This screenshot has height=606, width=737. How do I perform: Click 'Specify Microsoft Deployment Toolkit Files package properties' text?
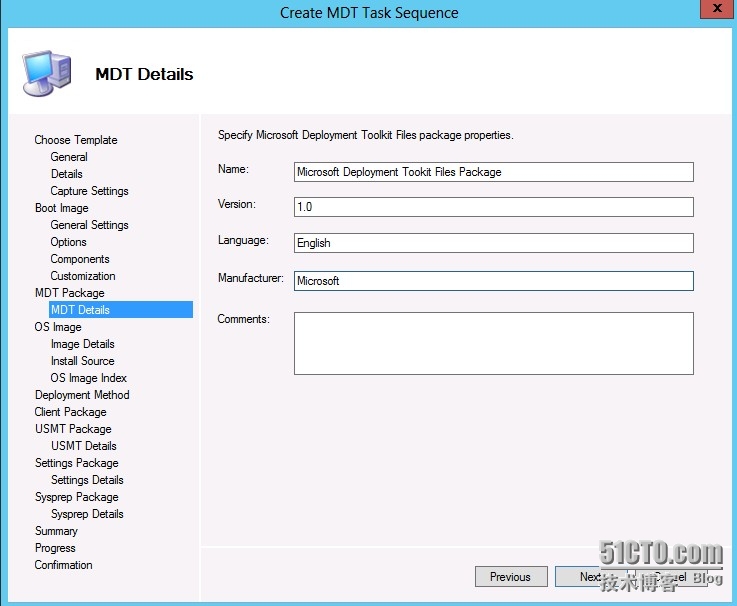tap(366, 135)
